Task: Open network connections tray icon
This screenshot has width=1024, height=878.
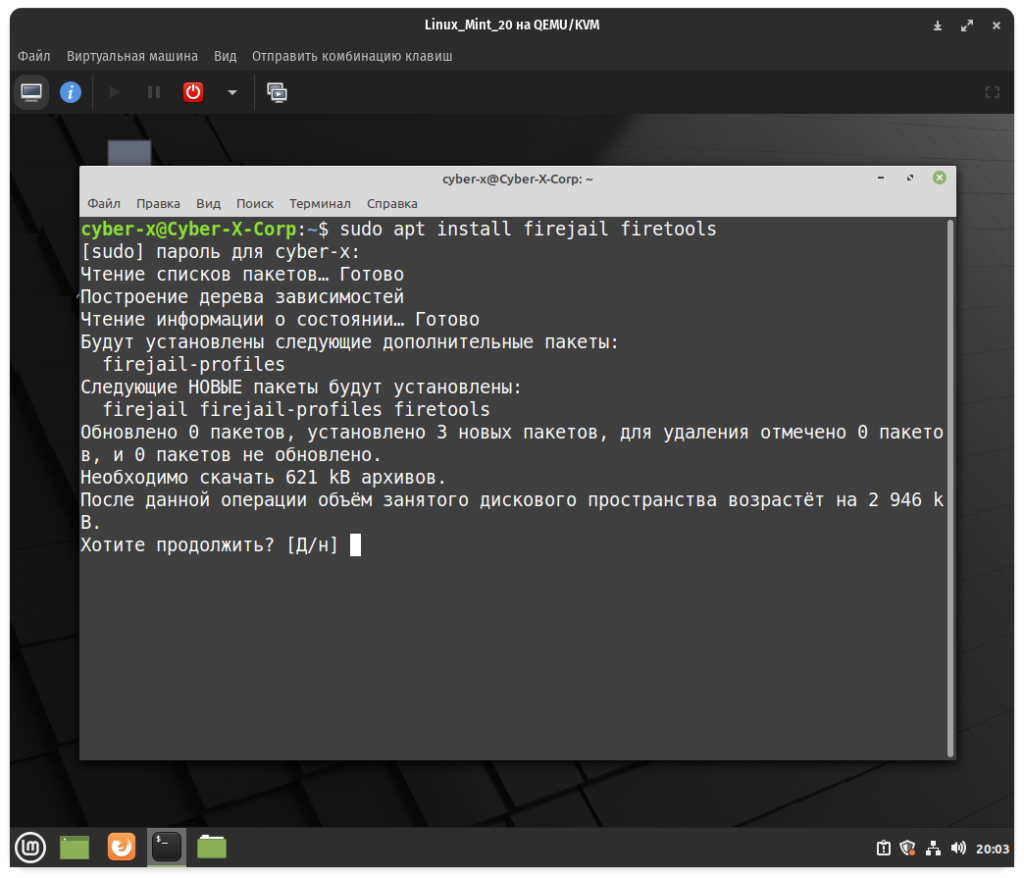Action: pos(933,848)
